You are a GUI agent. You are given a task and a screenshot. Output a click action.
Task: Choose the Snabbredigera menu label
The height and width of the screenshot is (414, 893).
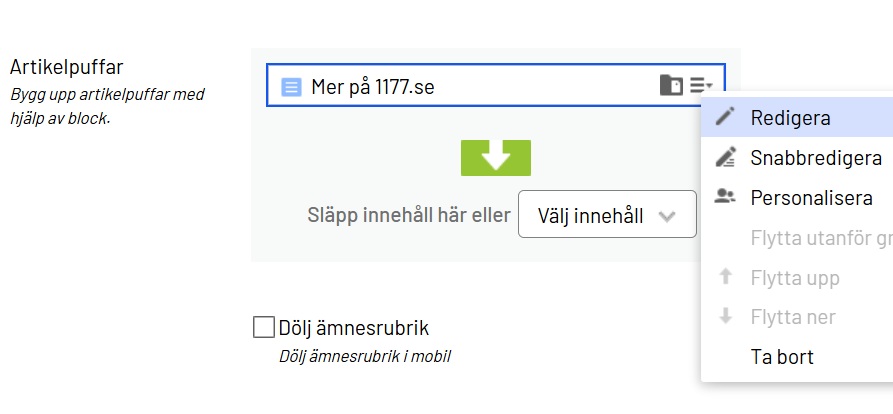[x=816, y=158]
